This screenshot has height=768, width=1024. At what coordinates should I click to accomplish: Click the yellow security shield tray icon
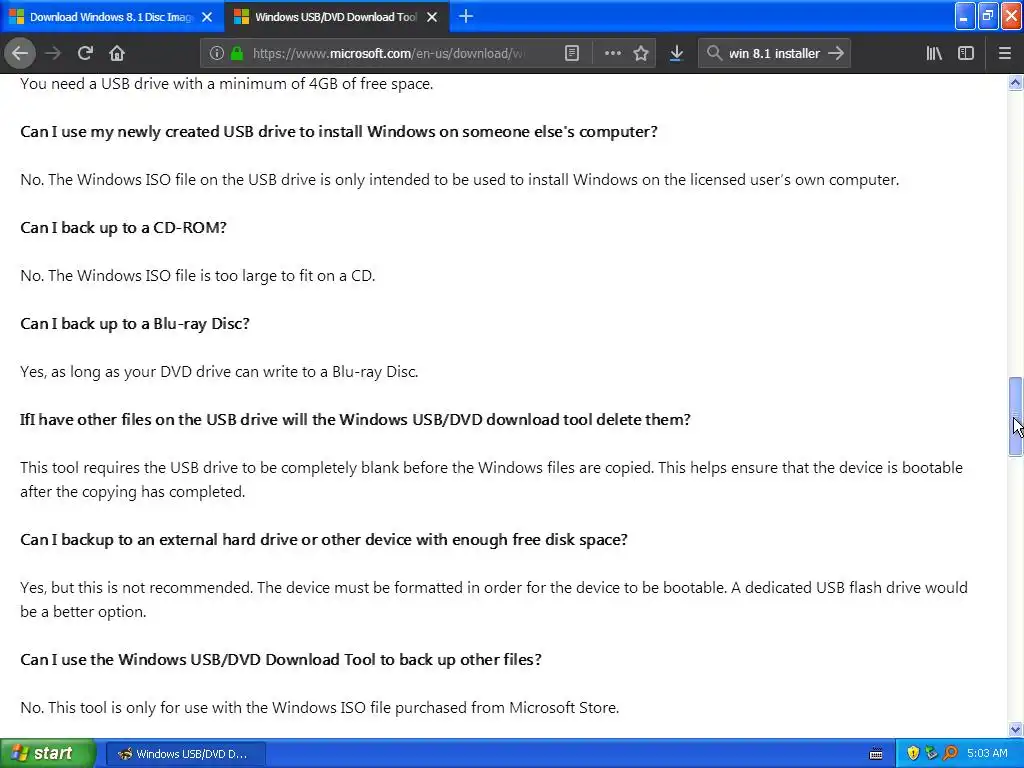[x=913, y=753]
